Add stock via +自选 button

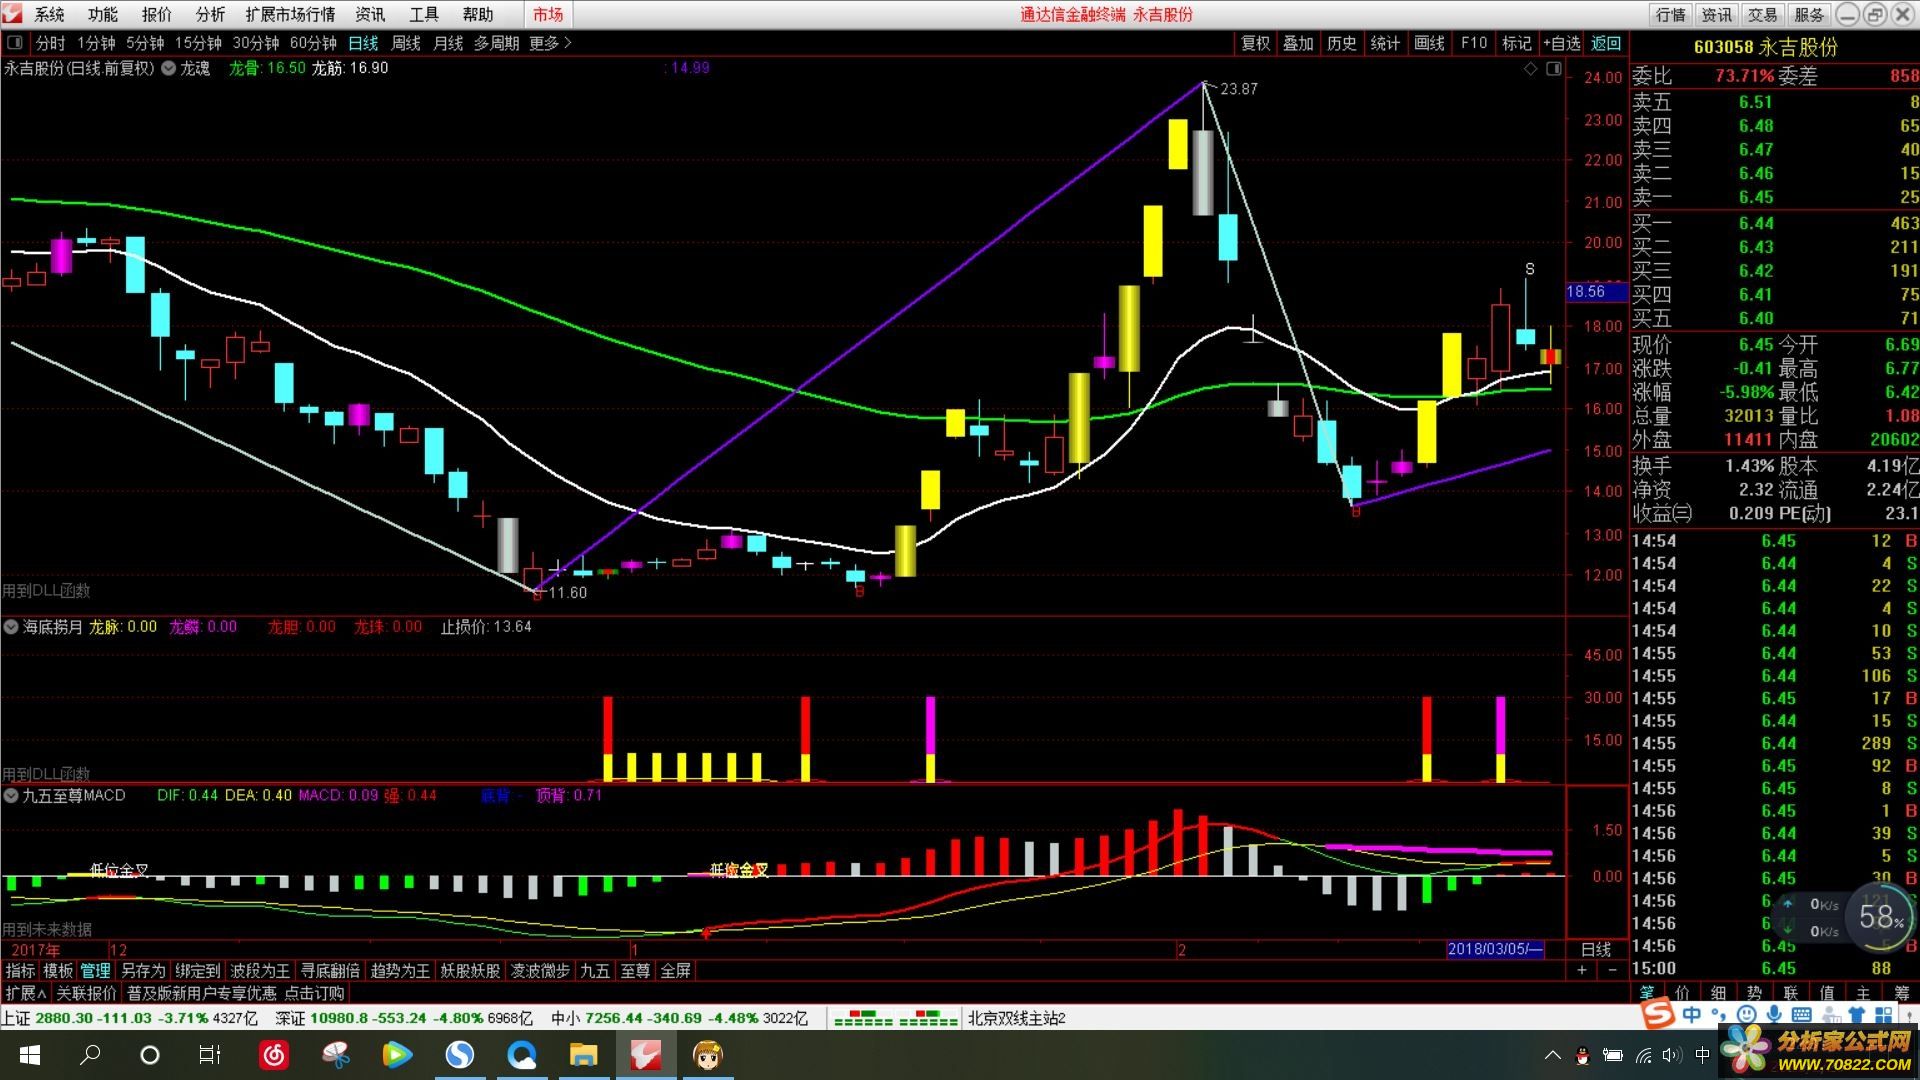1562,43
